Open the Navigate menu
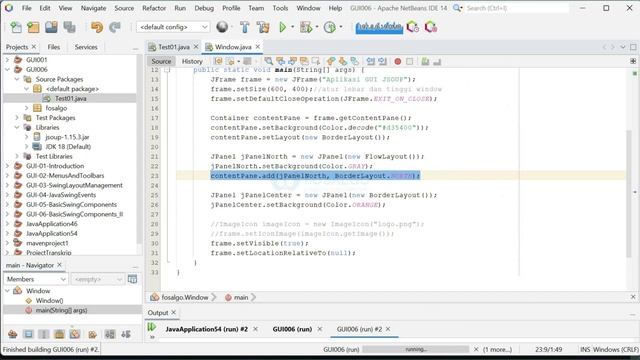The height and width of the screenshot is (360, 640). point(93,8)
